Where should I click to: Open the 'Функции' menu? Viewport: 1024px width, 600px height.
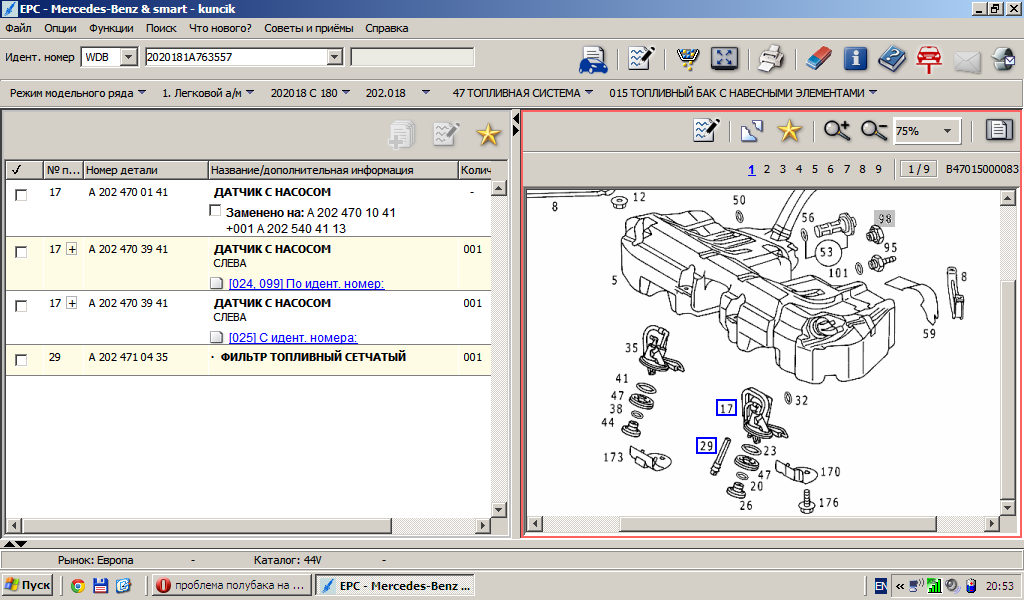click(111, 28)
